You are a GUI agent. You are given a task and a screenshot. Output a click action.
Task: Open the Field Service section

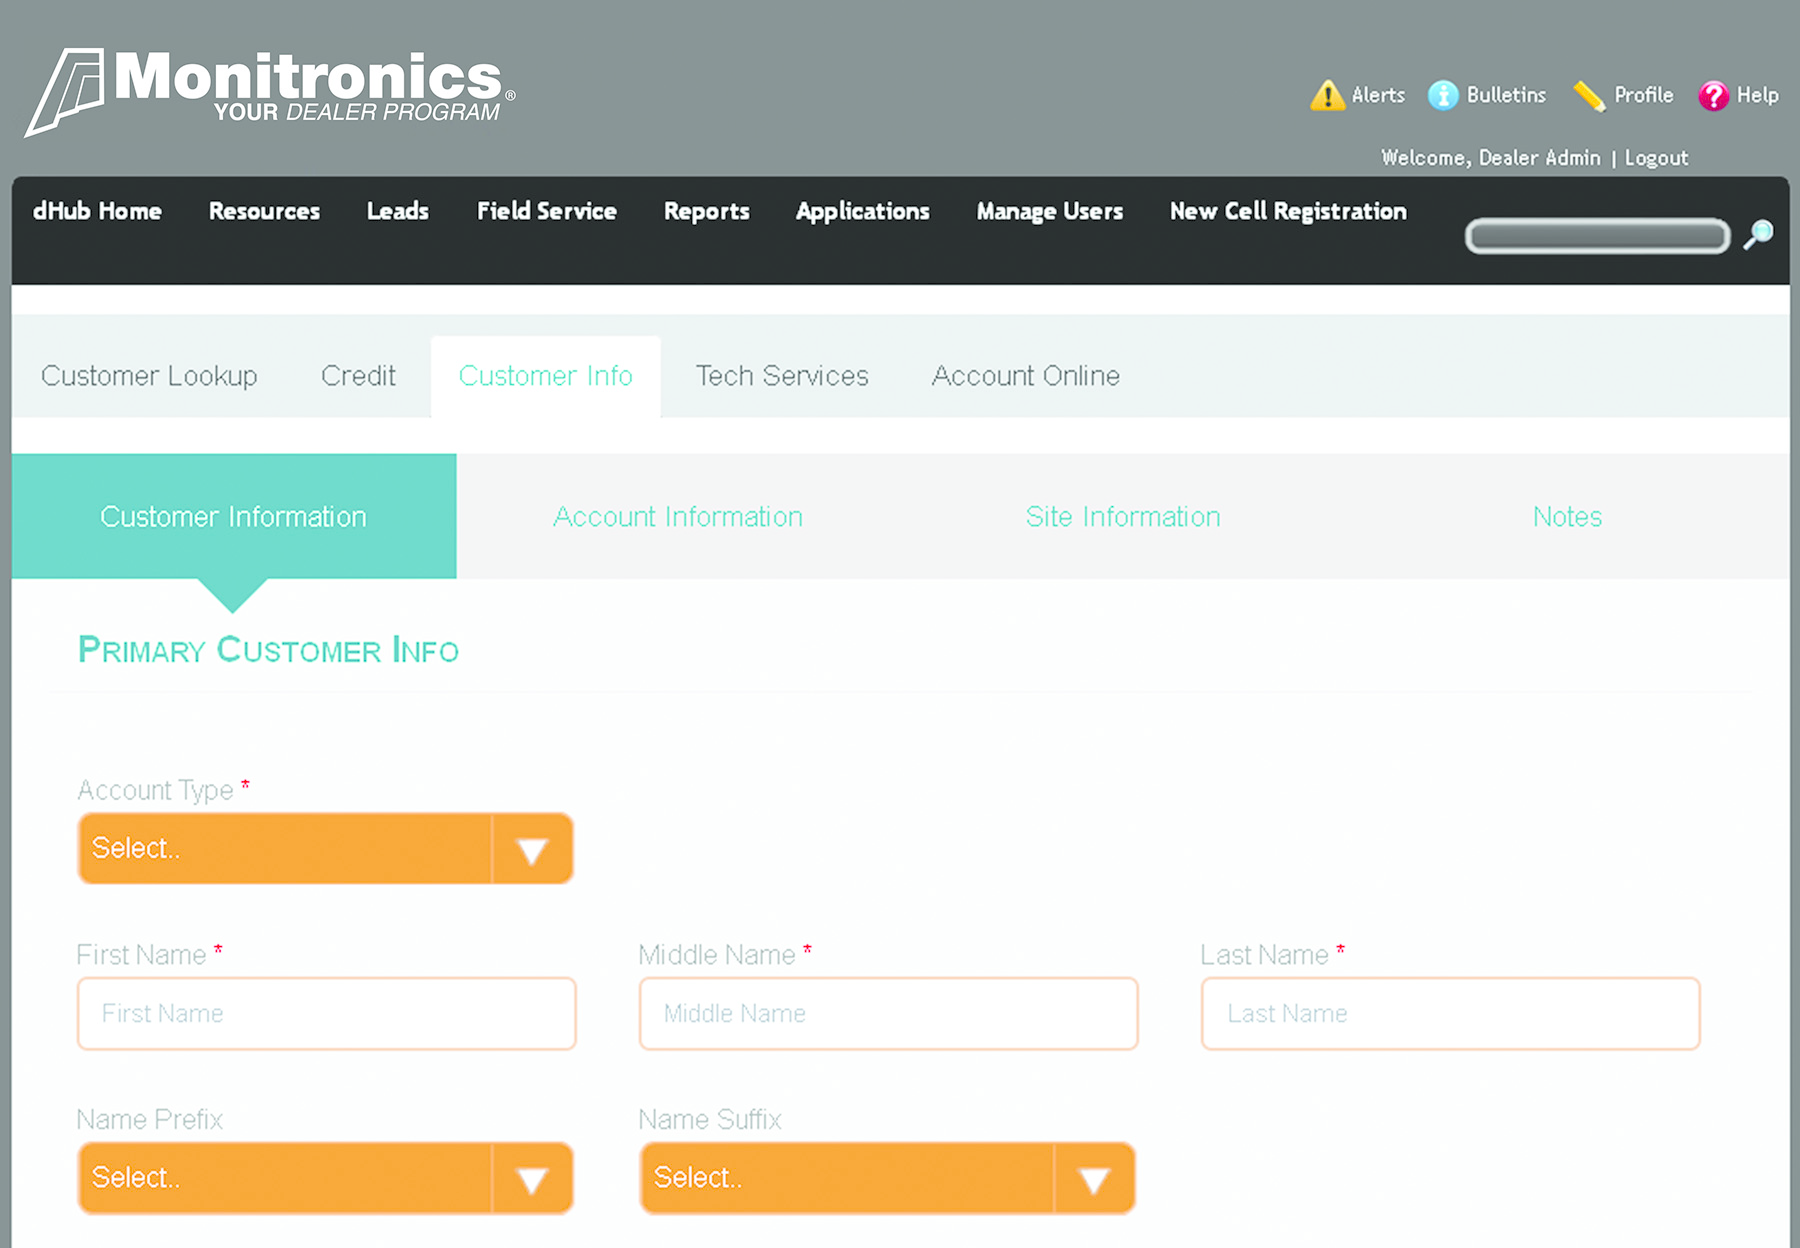tap(546, 211)
